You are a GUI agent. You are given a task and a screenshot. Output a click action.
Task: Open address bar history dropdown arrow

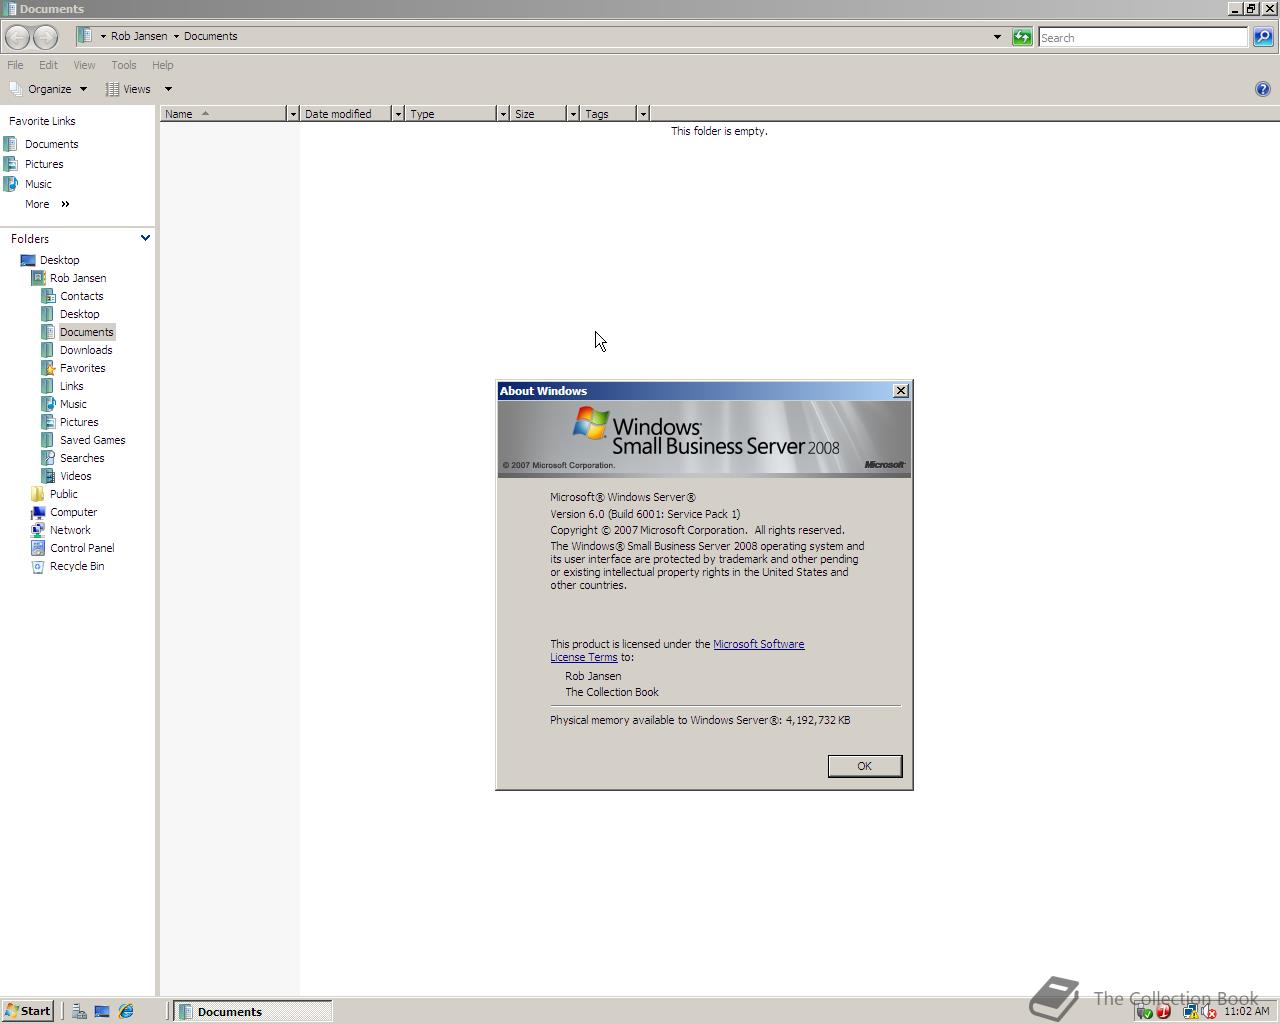coord(997,37)
